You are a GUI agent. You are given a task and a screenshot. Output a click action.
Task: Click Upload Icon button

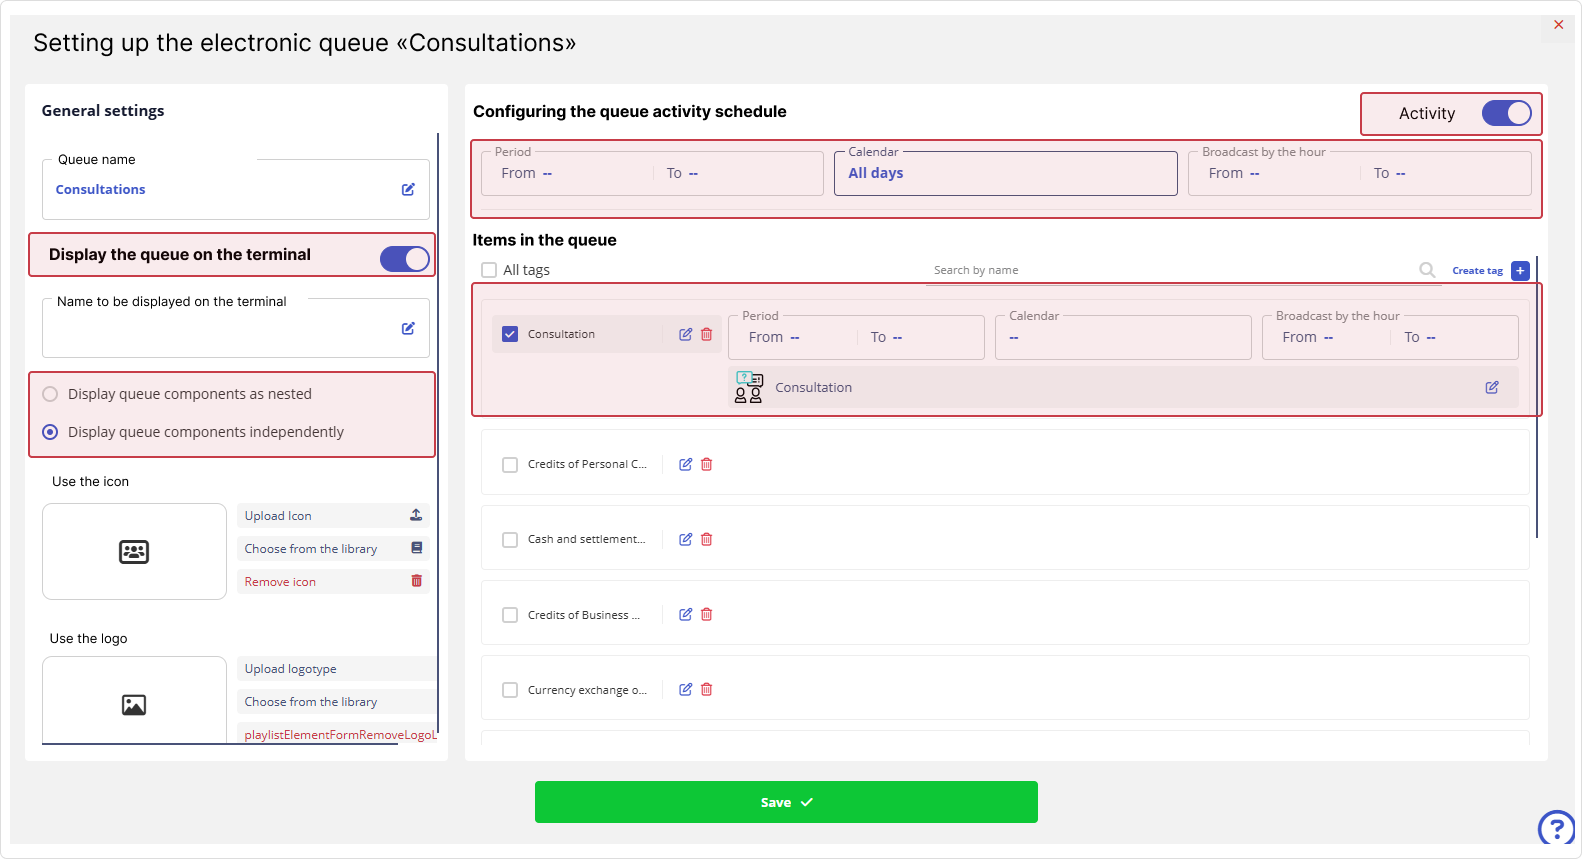click(x=333, y=516)
